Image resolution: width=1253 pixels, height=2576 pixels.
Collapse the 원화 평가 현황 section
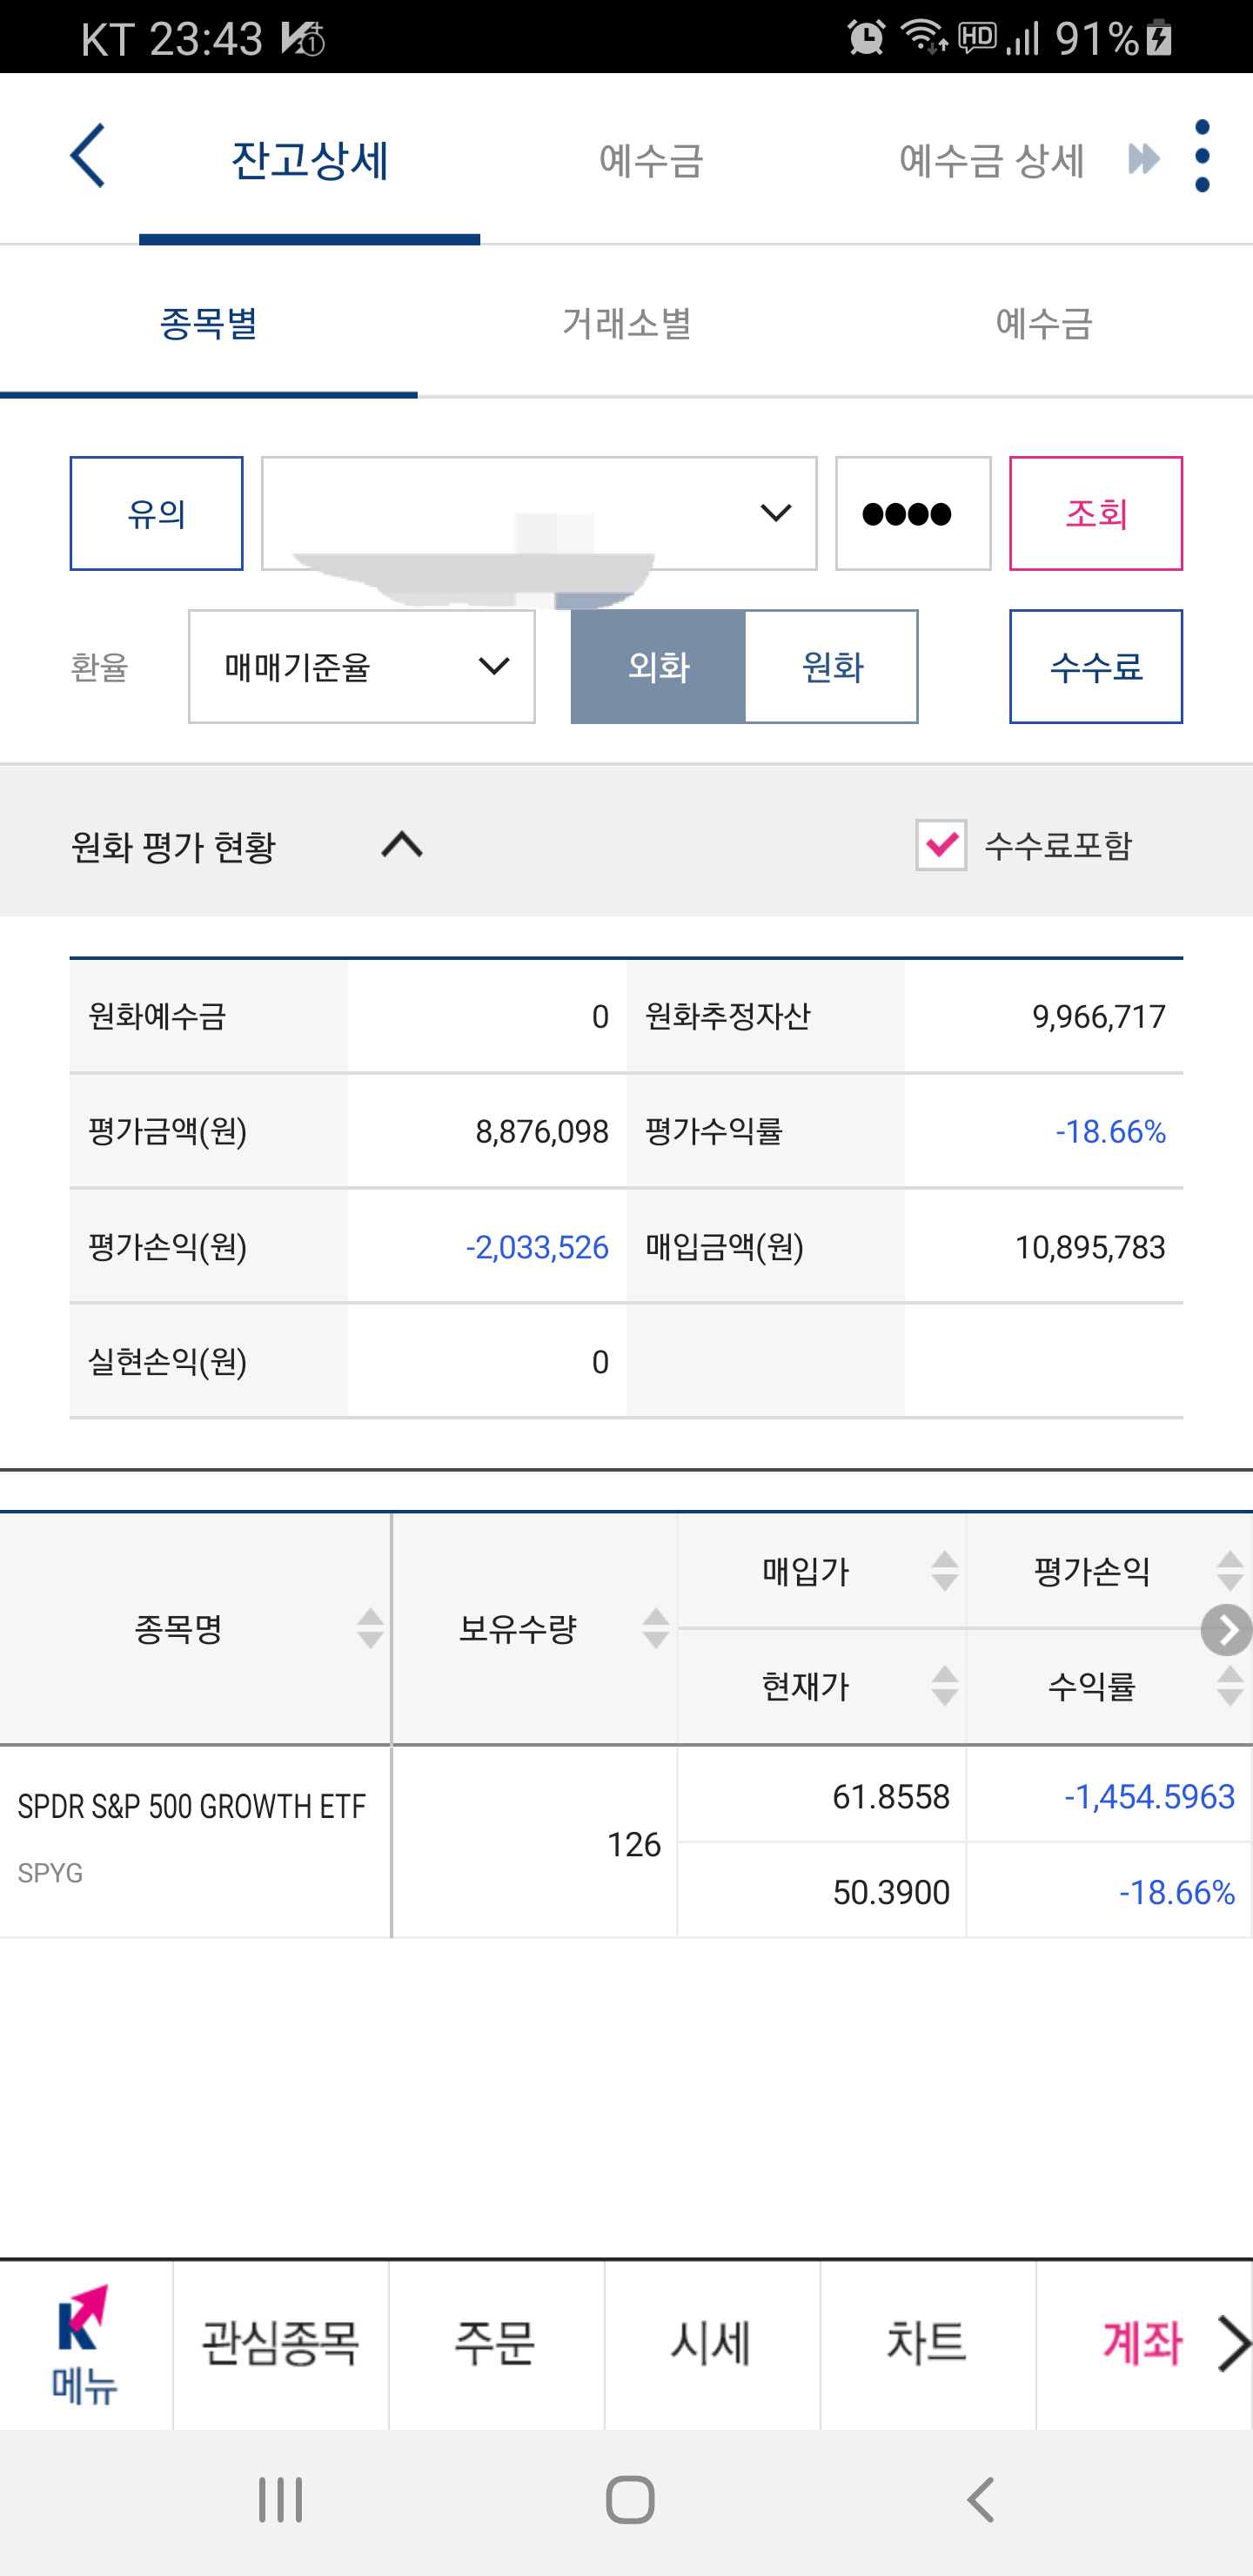click(x=402, y=845)
